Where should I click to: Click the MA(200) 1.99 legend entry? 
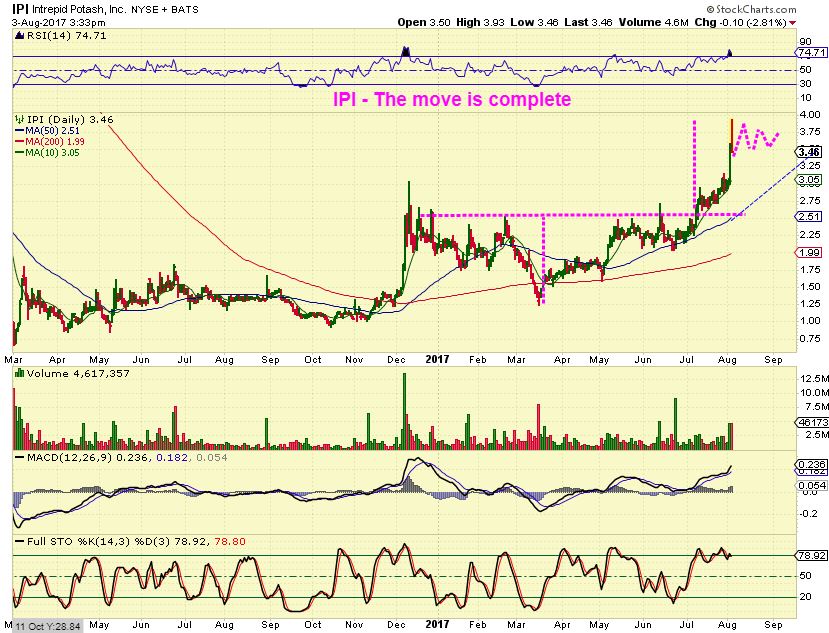point(54,142)
